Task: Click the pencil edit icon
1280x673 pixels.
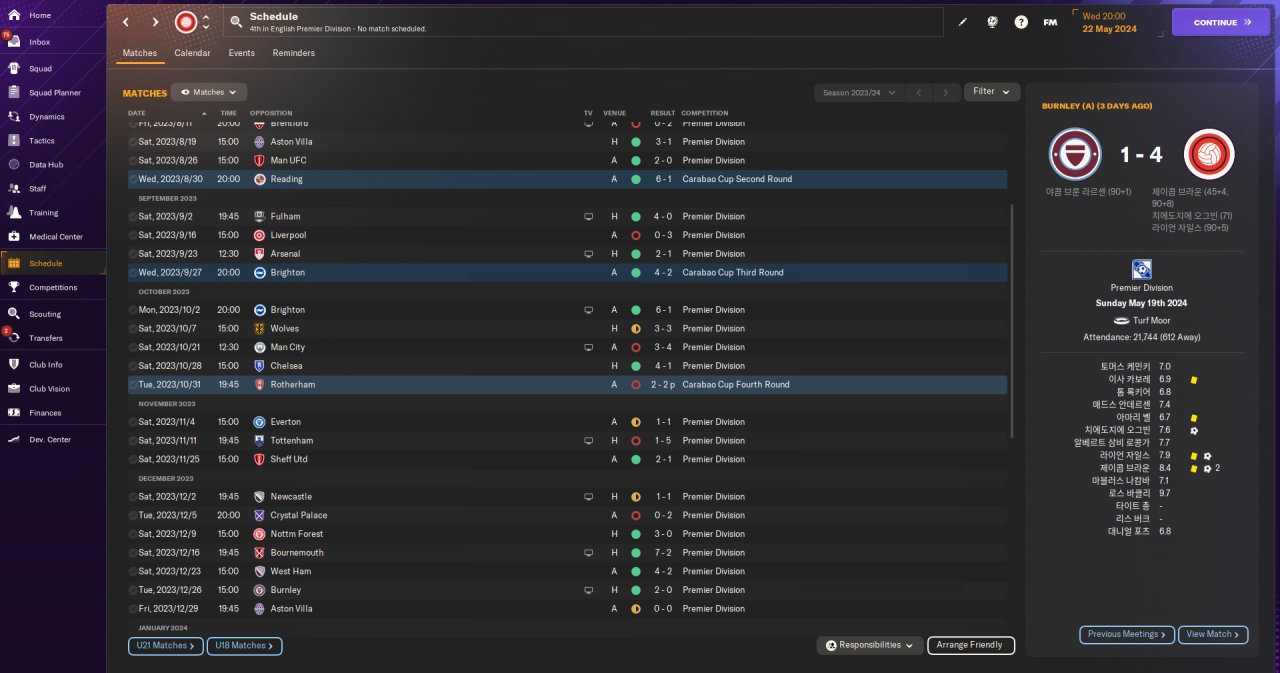Action: 963,22
